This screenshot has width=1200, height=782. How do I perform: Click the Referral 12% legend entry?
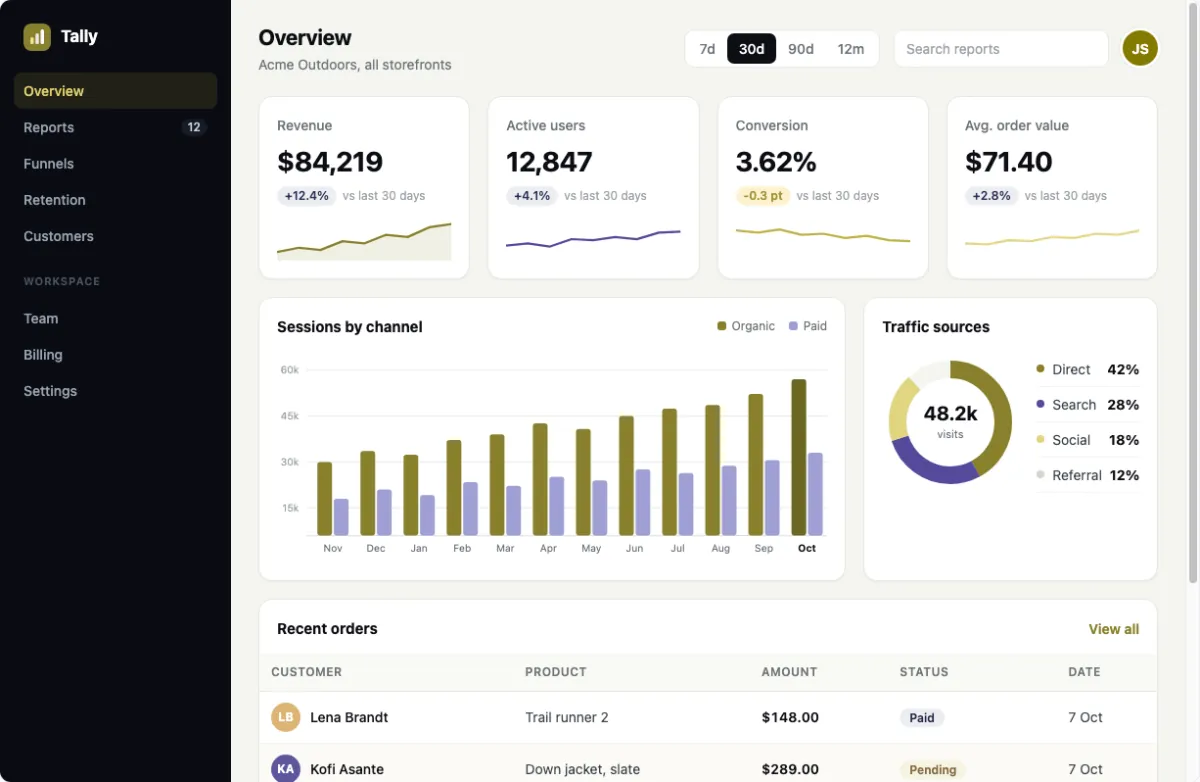(1087, 475)
